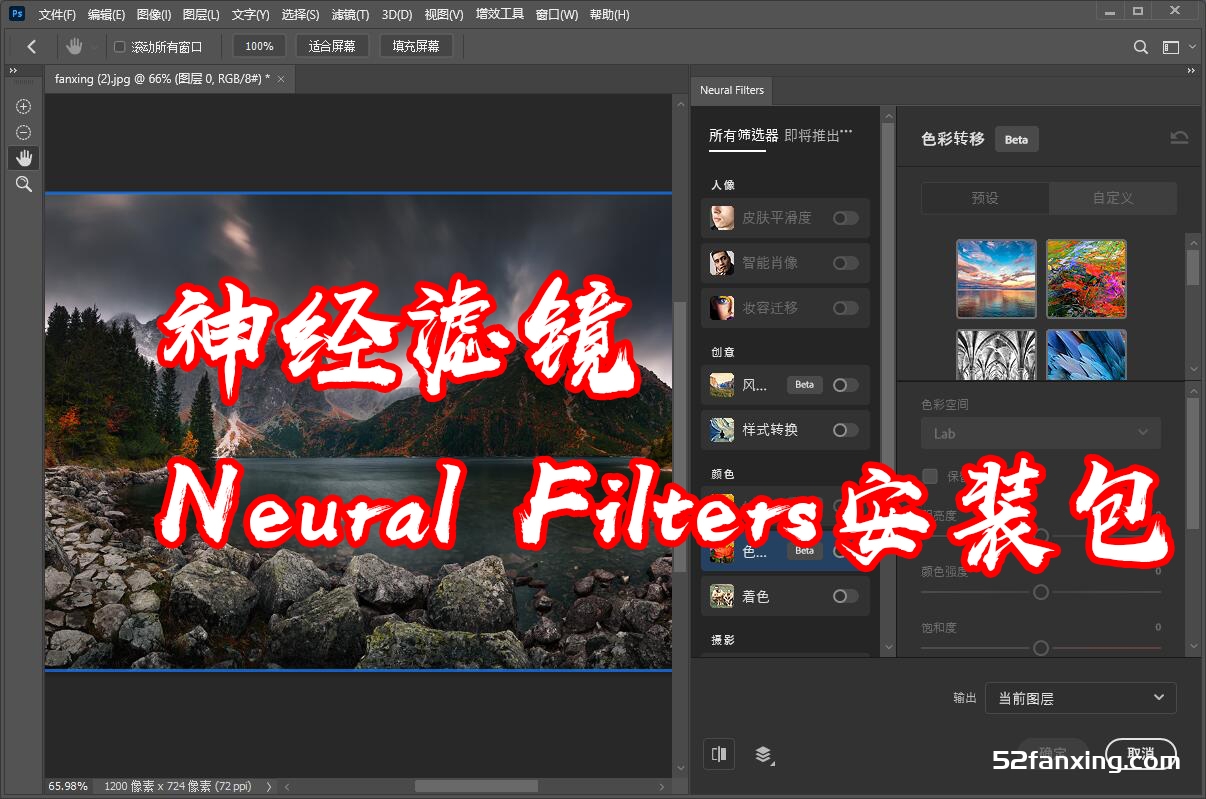This screenshot has height=799, width=1206.
Task: Close the fanxing (2).jpg document tab
Action: [281, 78]
